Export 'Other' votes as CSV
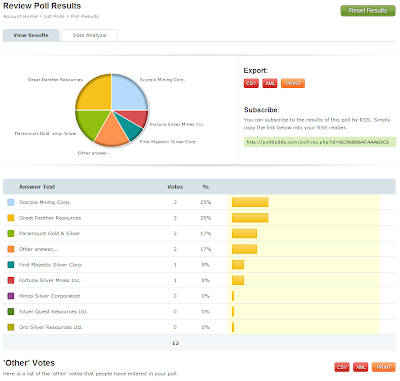 342,367
